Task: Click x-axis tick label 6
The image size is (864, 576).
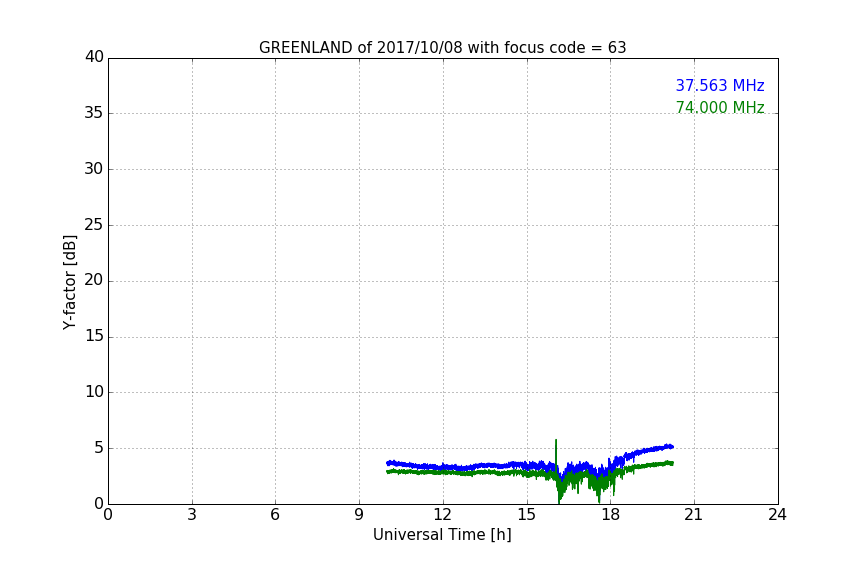Action: pos(275,515)
